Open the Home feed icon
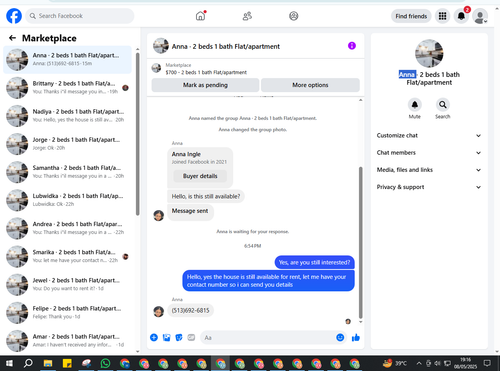 pyautogui.click(x=200, y=16)
